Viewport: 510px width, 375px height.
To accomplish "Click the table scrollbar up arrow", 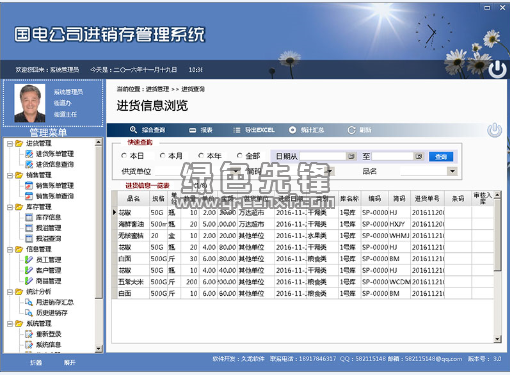I will point(497,195).
